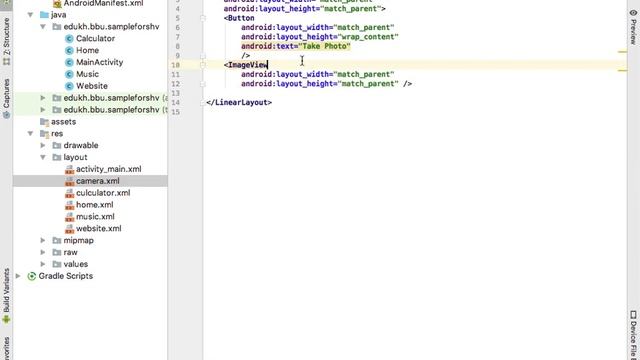The image size is (640, 360).
Task: Click the mipmap folder icon
Action: pos(57,240)
